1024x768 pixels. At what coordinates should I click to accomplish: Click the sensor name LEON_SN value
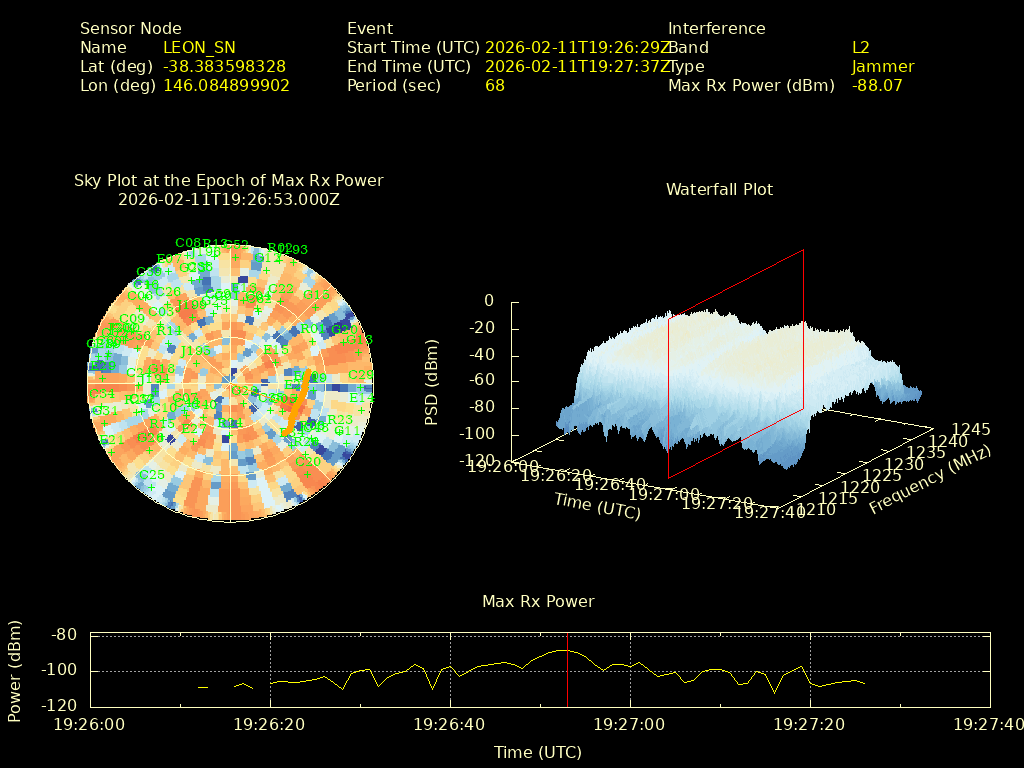point(199,47)
